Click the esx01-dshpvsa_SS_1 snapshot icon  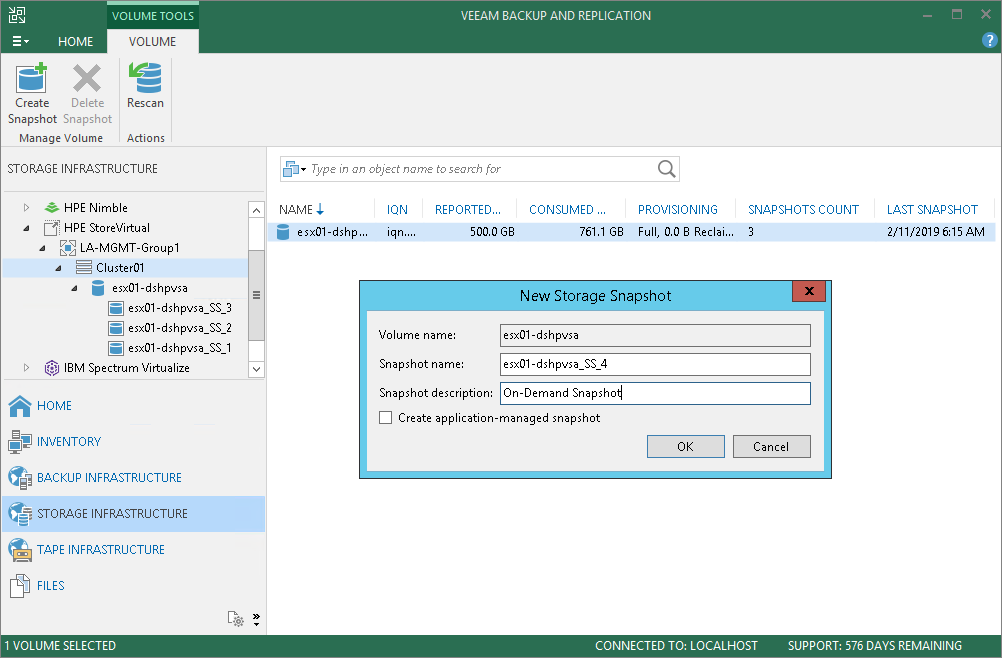coord(116,348)
